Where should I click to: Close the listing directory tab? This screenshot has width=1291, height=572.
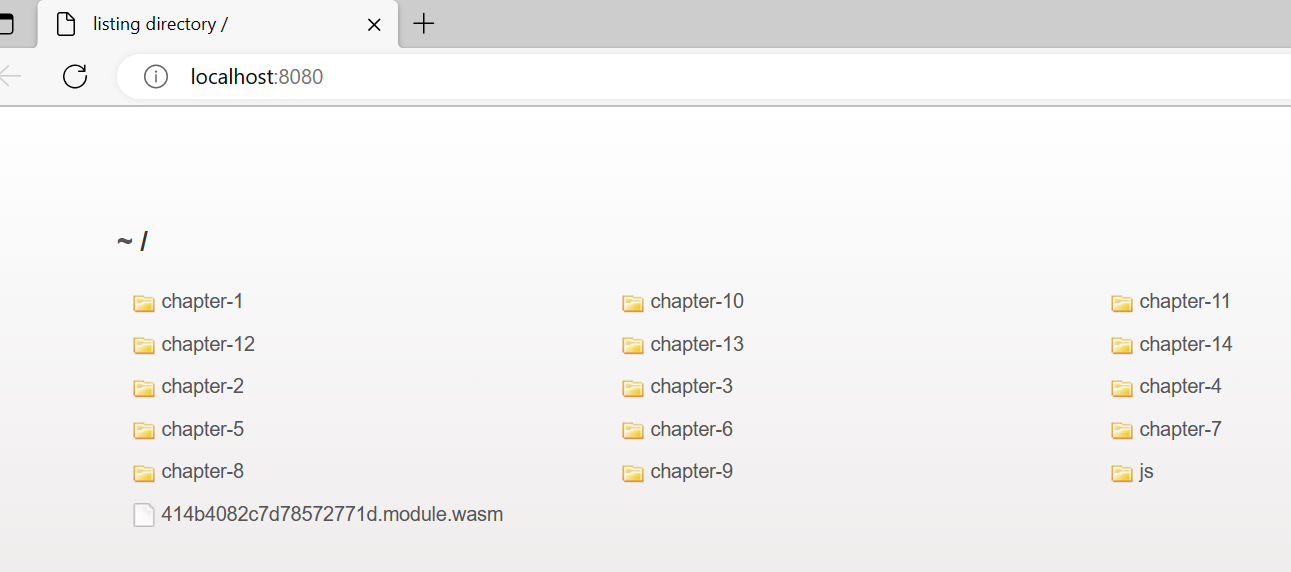(x=374, y=24)
